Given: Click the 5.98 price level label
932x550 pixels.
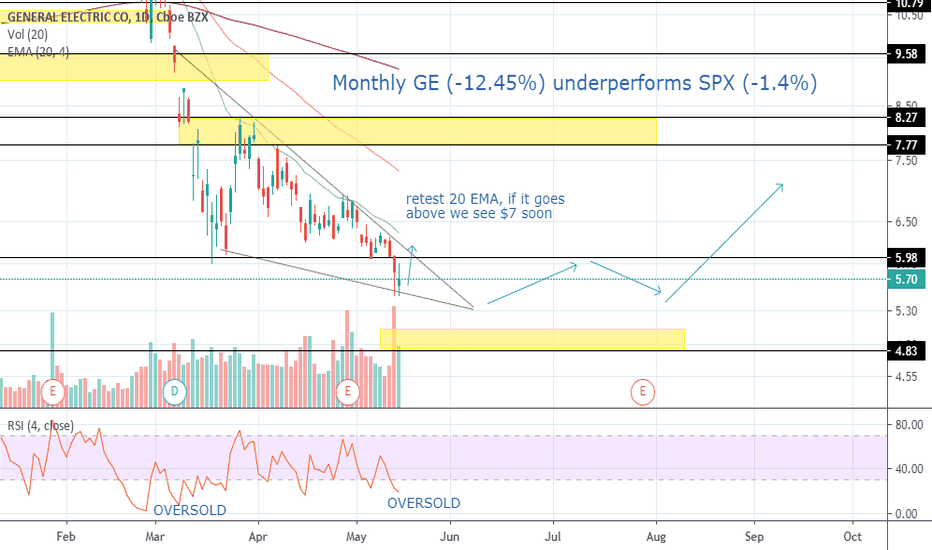Looking at the screenshot, I should tap(906, 258).
